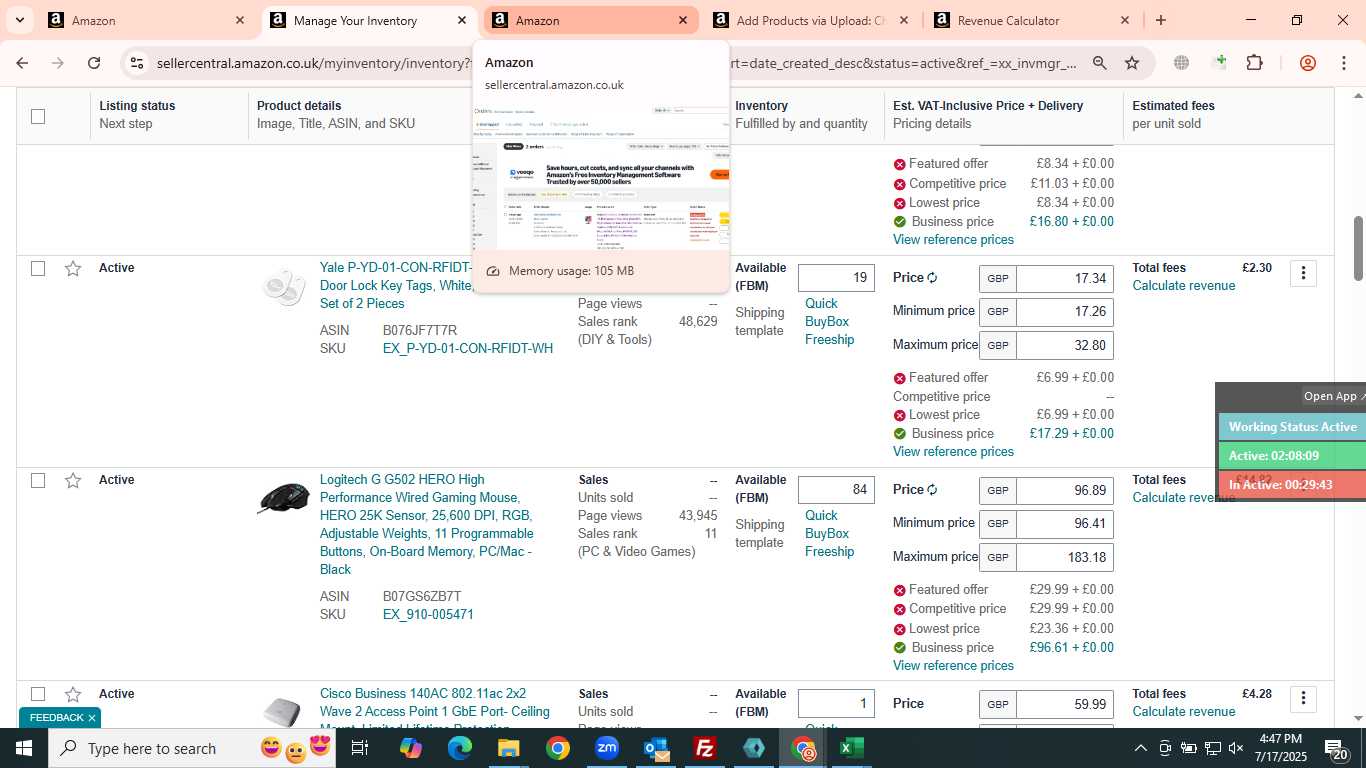Open the Cisco row three-dot actions menu
Screen dimensions: 1366x768
[1303, 699]
